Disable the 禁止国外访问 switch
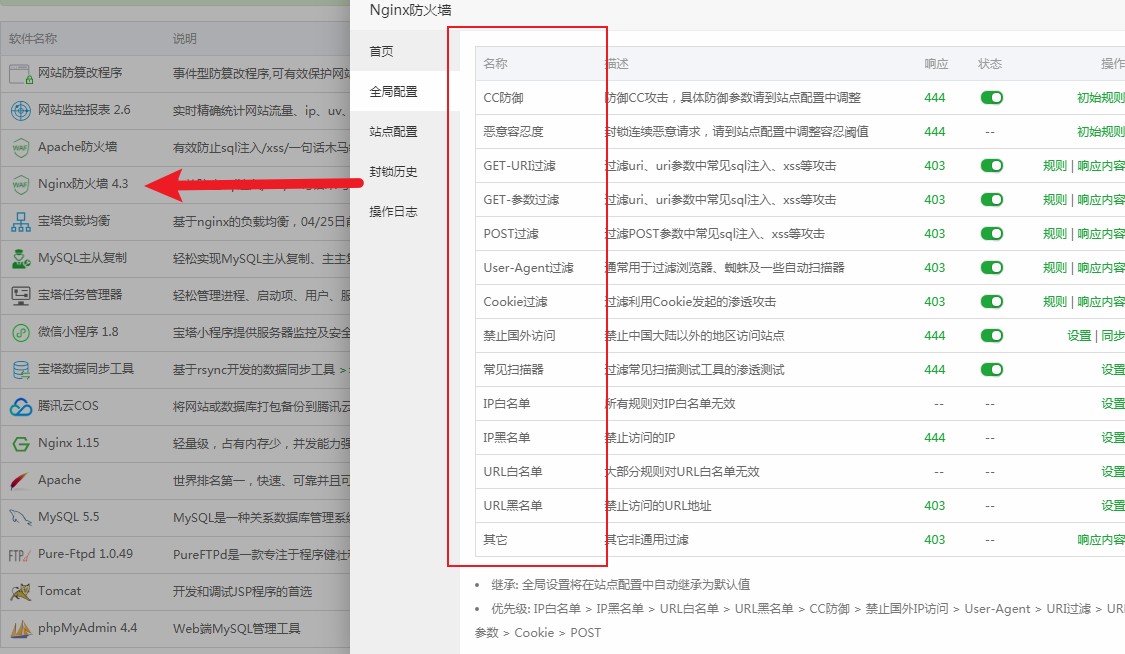 coord(992,336)
